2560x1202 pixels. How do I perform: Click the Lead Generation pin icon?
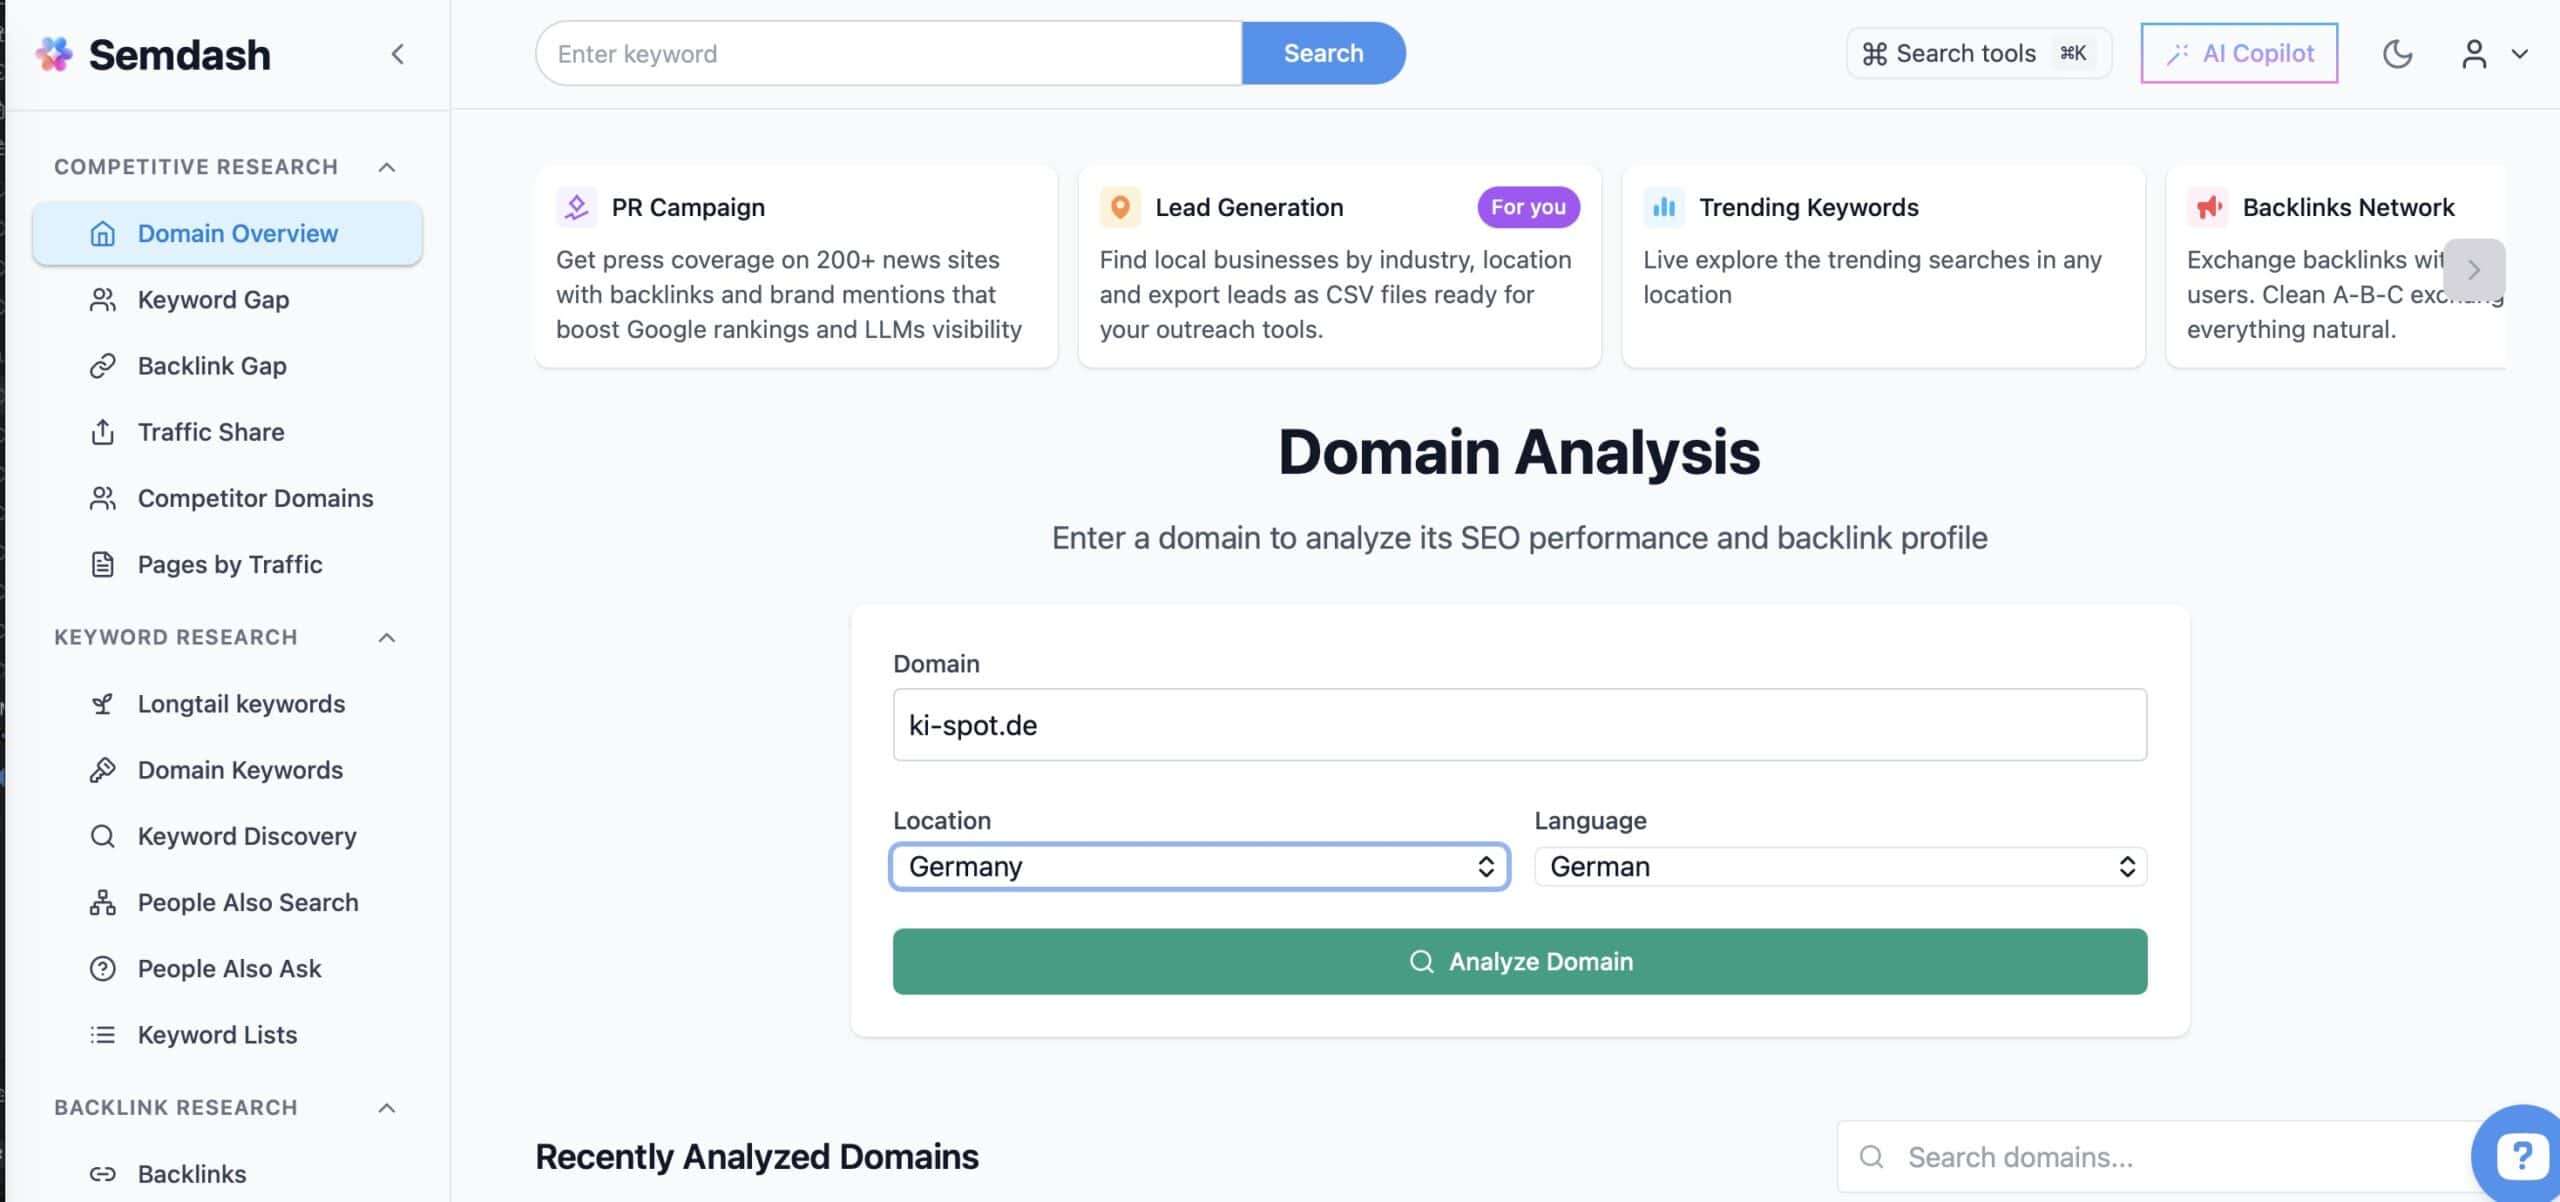(1120, 207)
